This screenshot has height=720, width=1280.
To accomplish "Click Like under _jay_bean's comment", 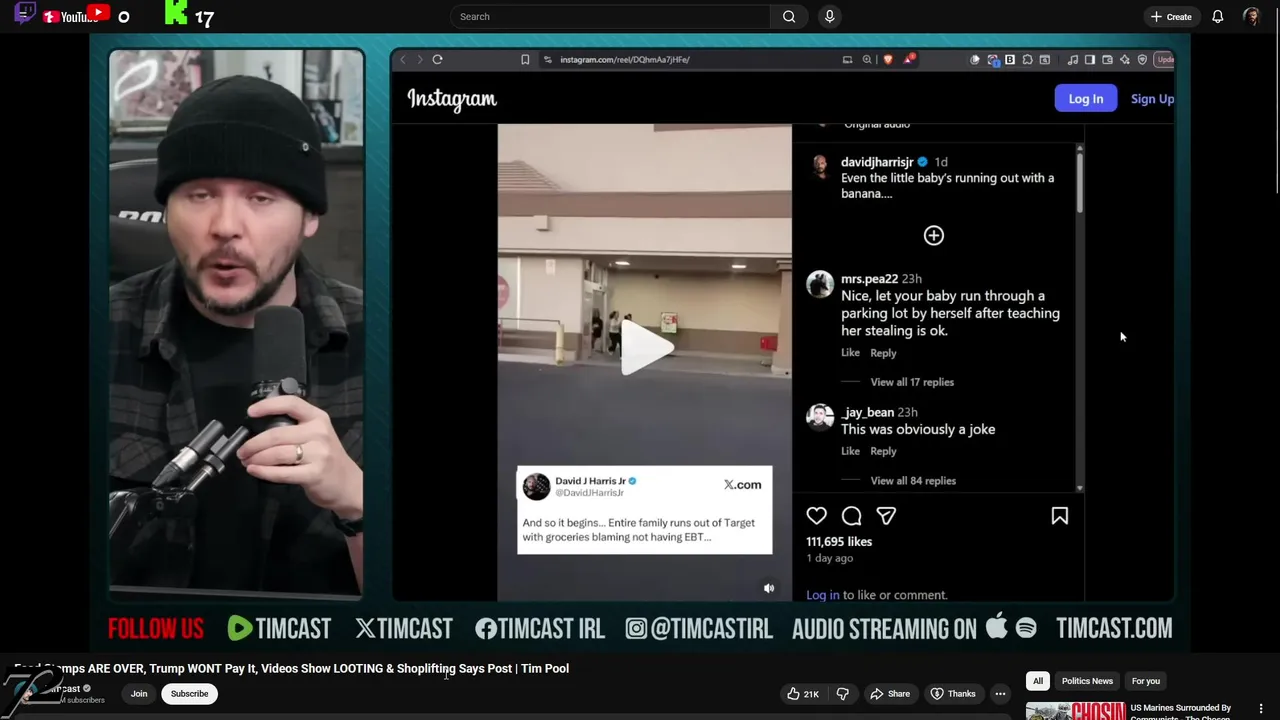I will [x=850, y=450].
